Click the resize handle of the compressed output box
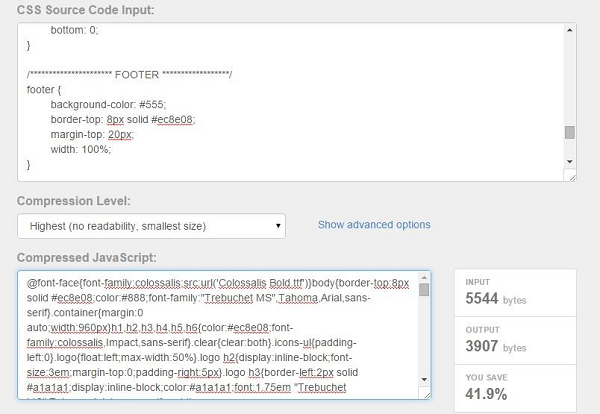The width and height of the screenshot is (600, 414). (x=425, y=394)
